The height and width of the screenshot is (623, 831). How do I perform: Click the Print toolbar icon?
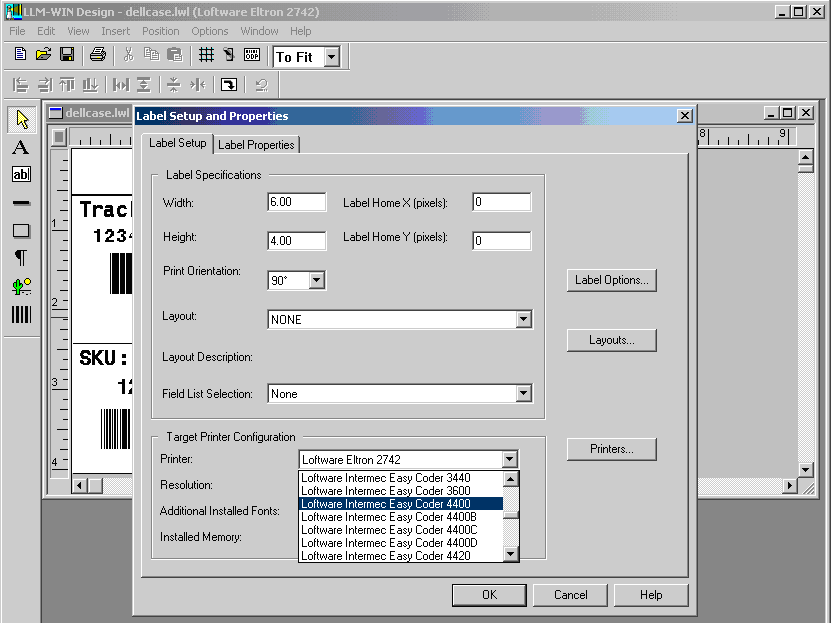97,55
